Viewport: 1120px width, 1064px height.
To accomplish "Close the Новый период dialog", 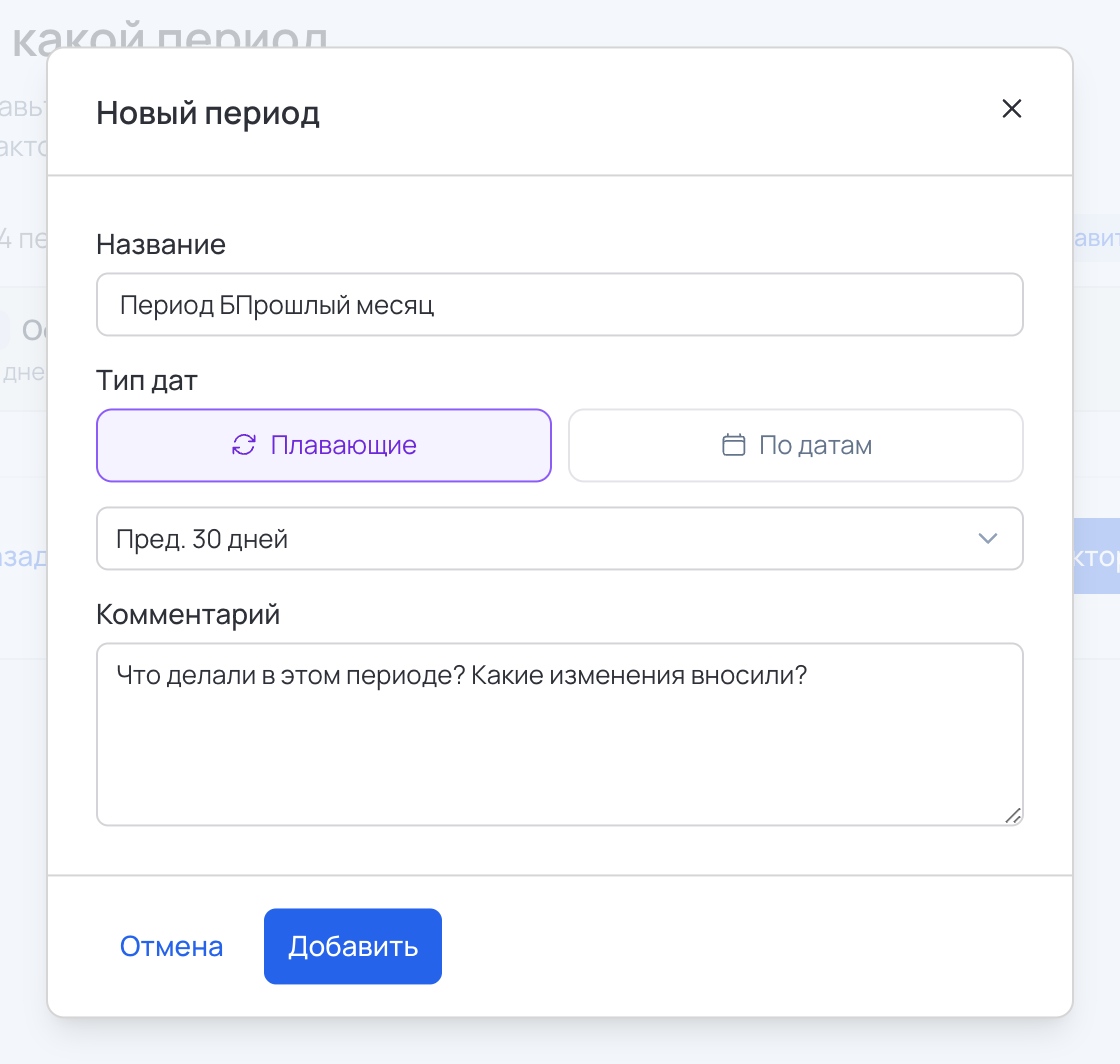I will [1011, 109].
